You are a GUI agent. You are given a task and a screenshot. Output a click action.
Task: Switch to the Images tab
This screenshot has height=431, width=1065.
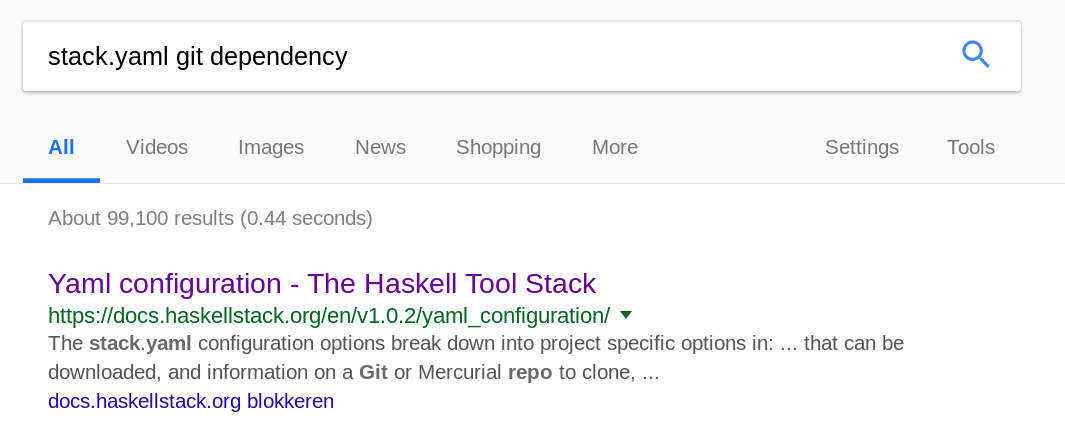(x=271, y=147)
